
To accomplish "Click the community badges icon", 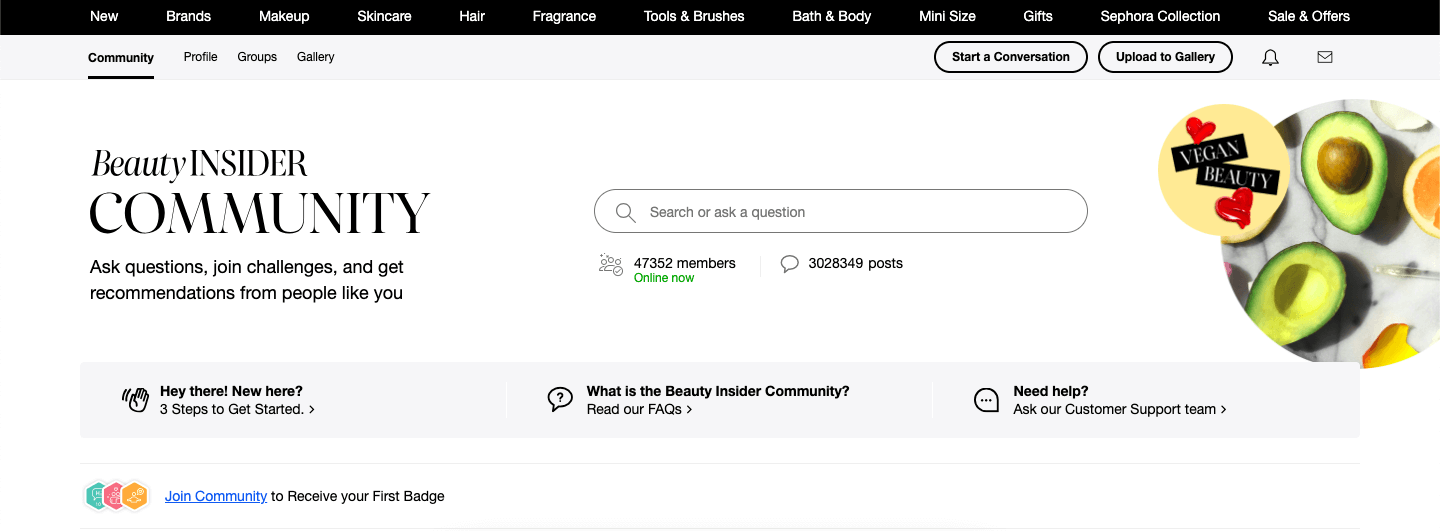I will tap(117, 496).
